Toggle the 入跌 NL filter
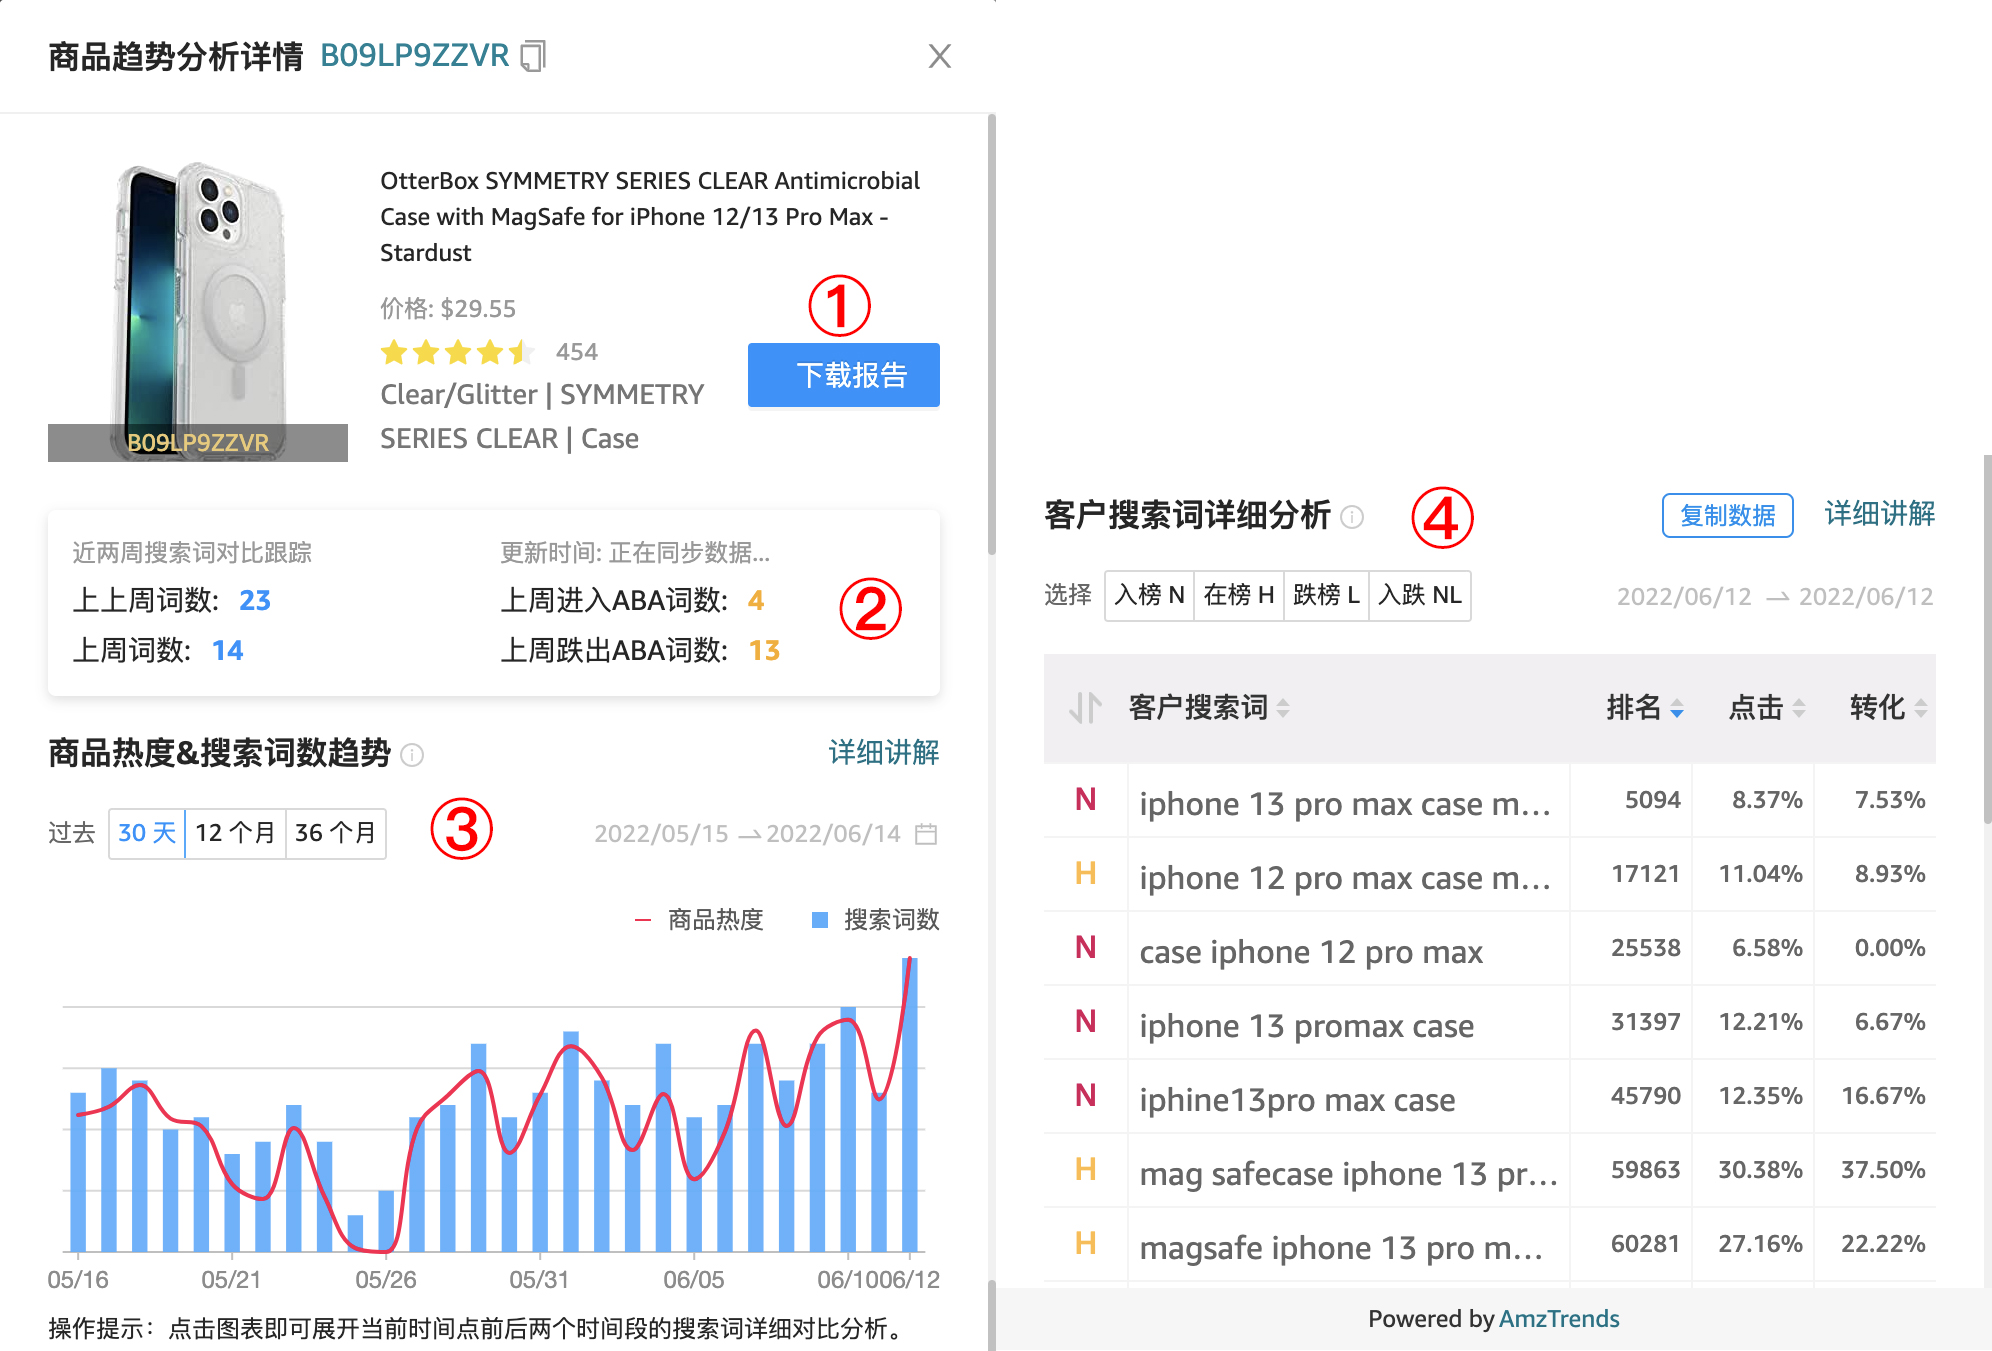The height and width of the screenshot is (1351, 1992). tap(1420, 595)
